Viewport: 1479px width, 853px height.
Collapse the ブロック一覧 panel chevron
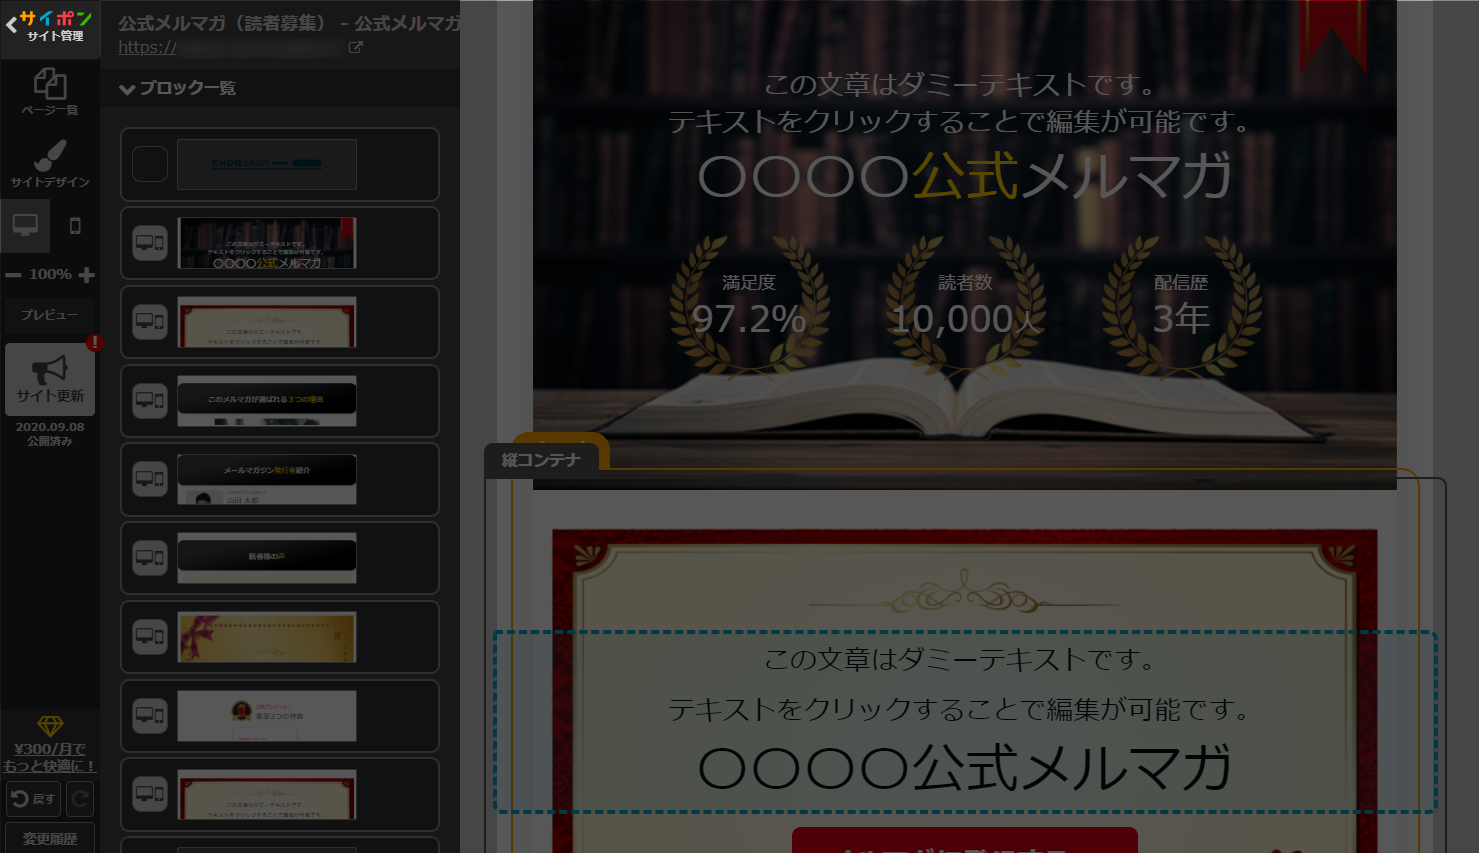point(127,89)
